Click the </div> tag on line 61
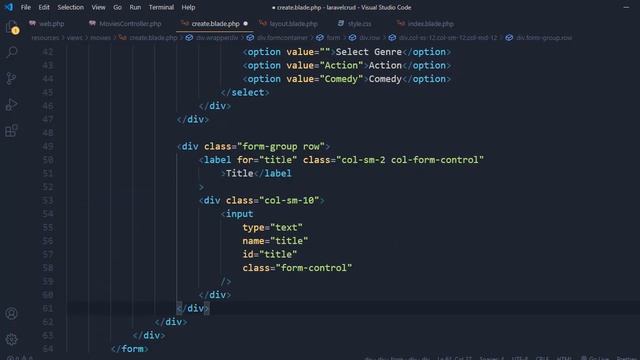640x360 pixels. pos(193,308)
